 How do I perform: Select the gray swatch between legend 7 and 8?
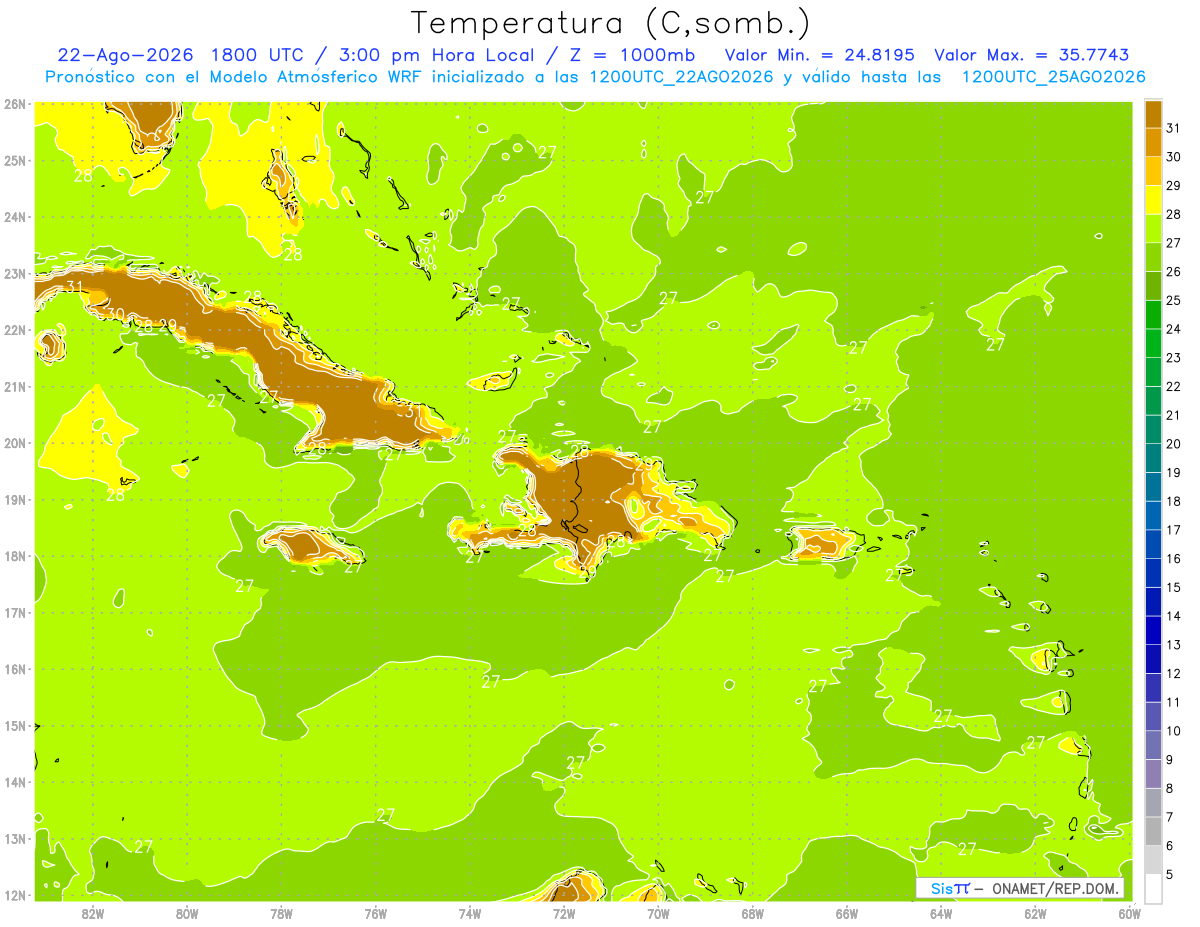(x=1153, y=802)
